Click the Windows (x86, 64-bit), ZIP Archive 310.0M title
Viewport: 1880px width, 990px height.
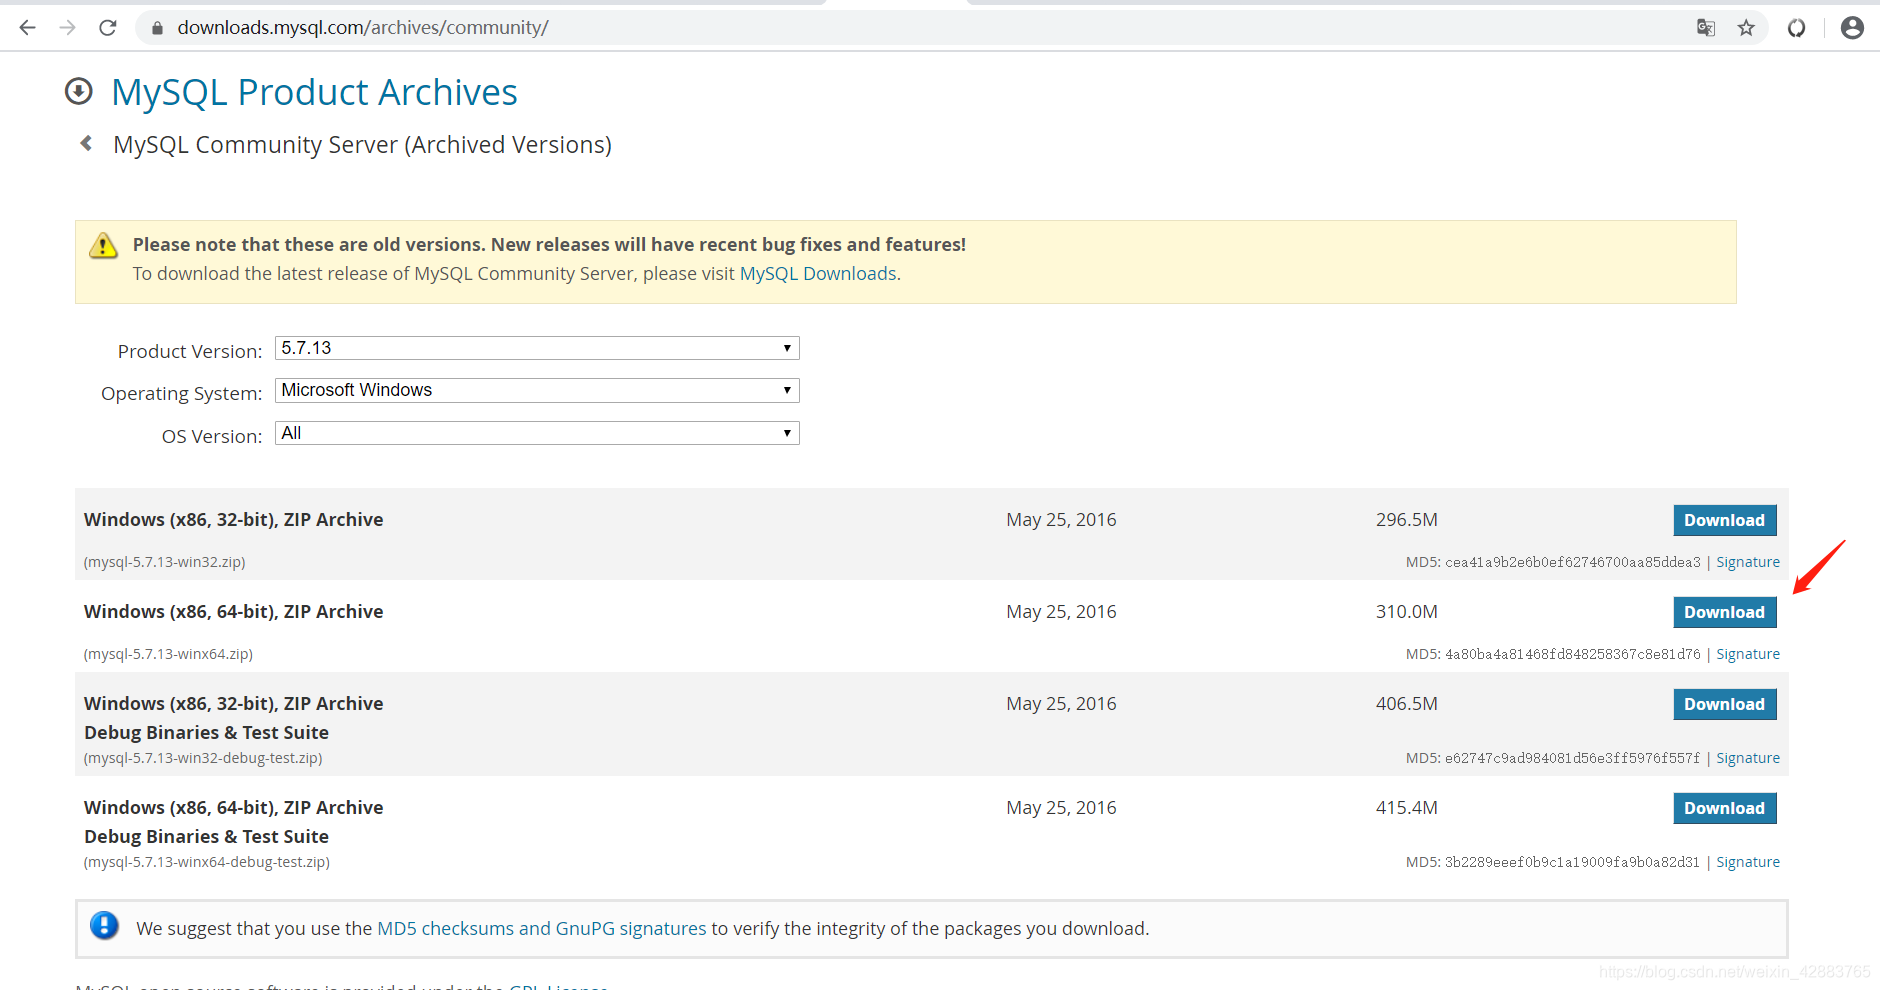pos(234,612)
